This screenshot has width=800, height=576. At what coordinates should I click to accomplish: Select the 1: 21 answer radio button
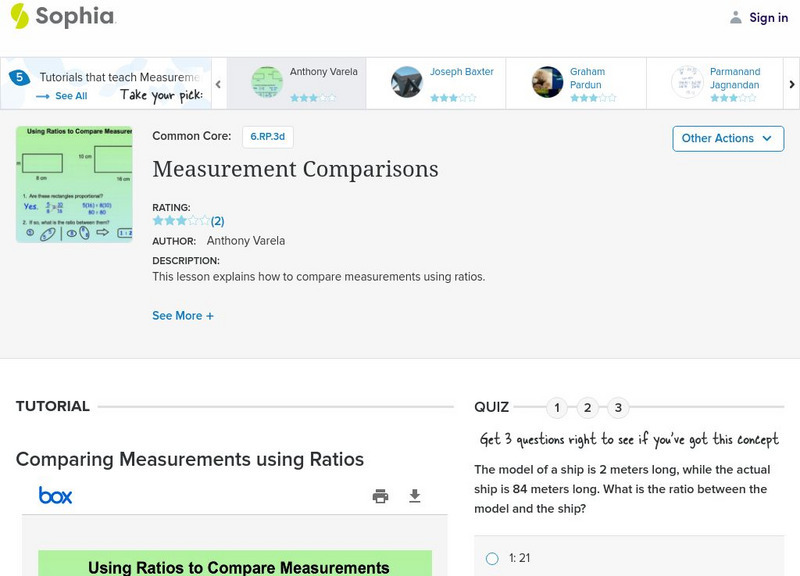coord(492,559)
